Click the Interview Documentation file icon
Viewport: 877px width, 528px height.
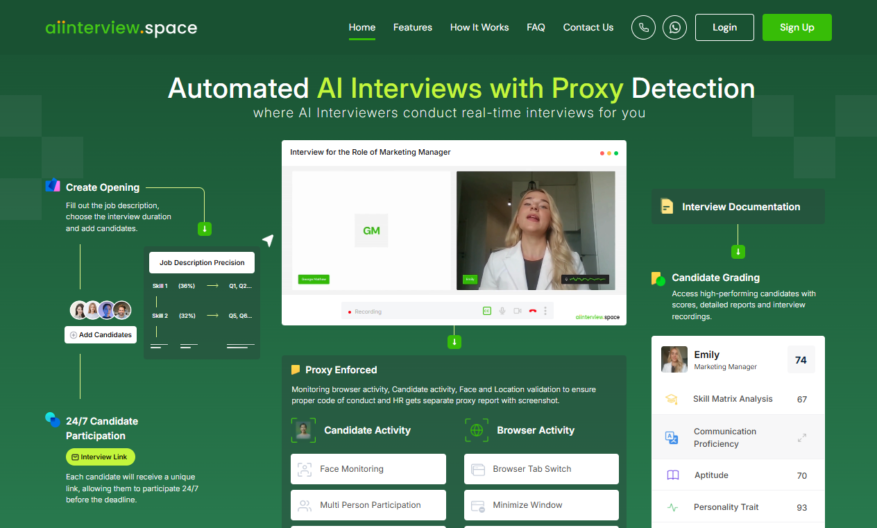point(667,206)
